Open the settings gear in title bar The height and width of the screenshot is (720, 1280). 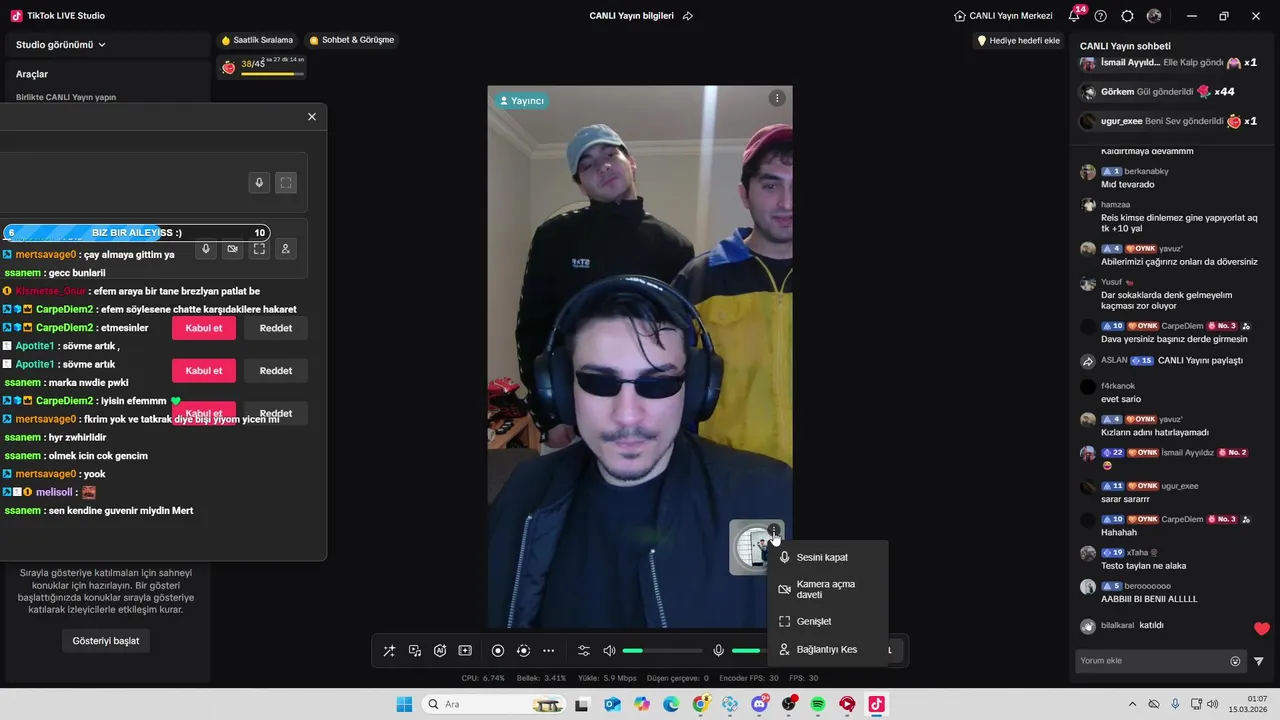point(1128,16)
